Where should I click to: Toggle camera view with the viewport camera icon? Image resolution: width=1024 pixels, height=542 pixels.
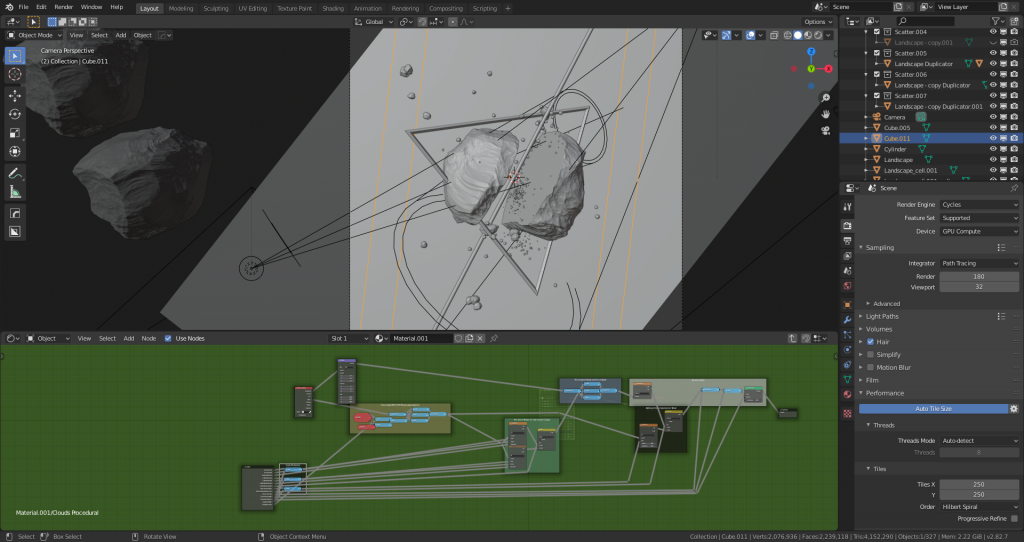click(826, 129)
